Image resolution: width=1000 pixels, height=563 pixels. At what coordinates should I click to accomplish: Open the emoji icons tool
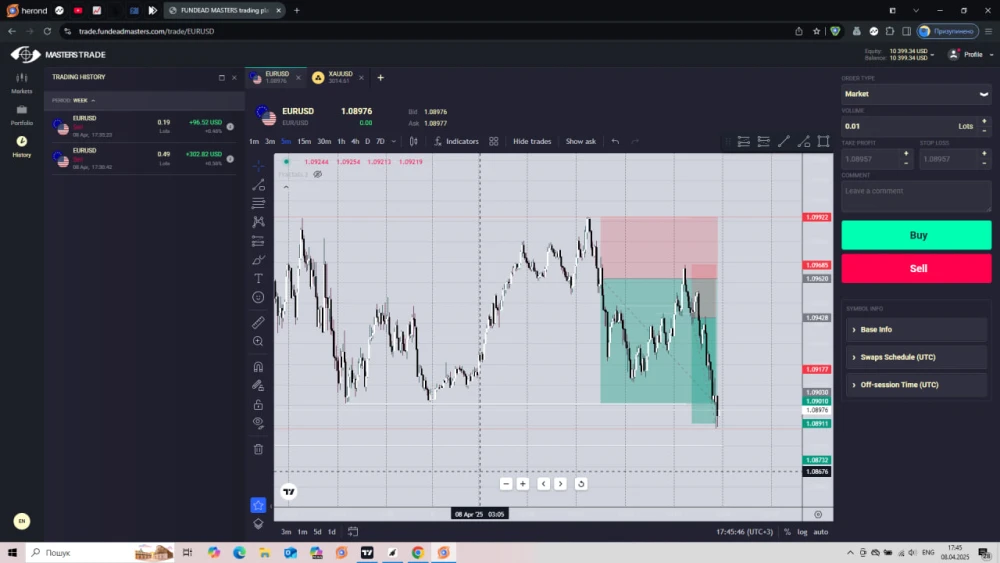(258, 297)
